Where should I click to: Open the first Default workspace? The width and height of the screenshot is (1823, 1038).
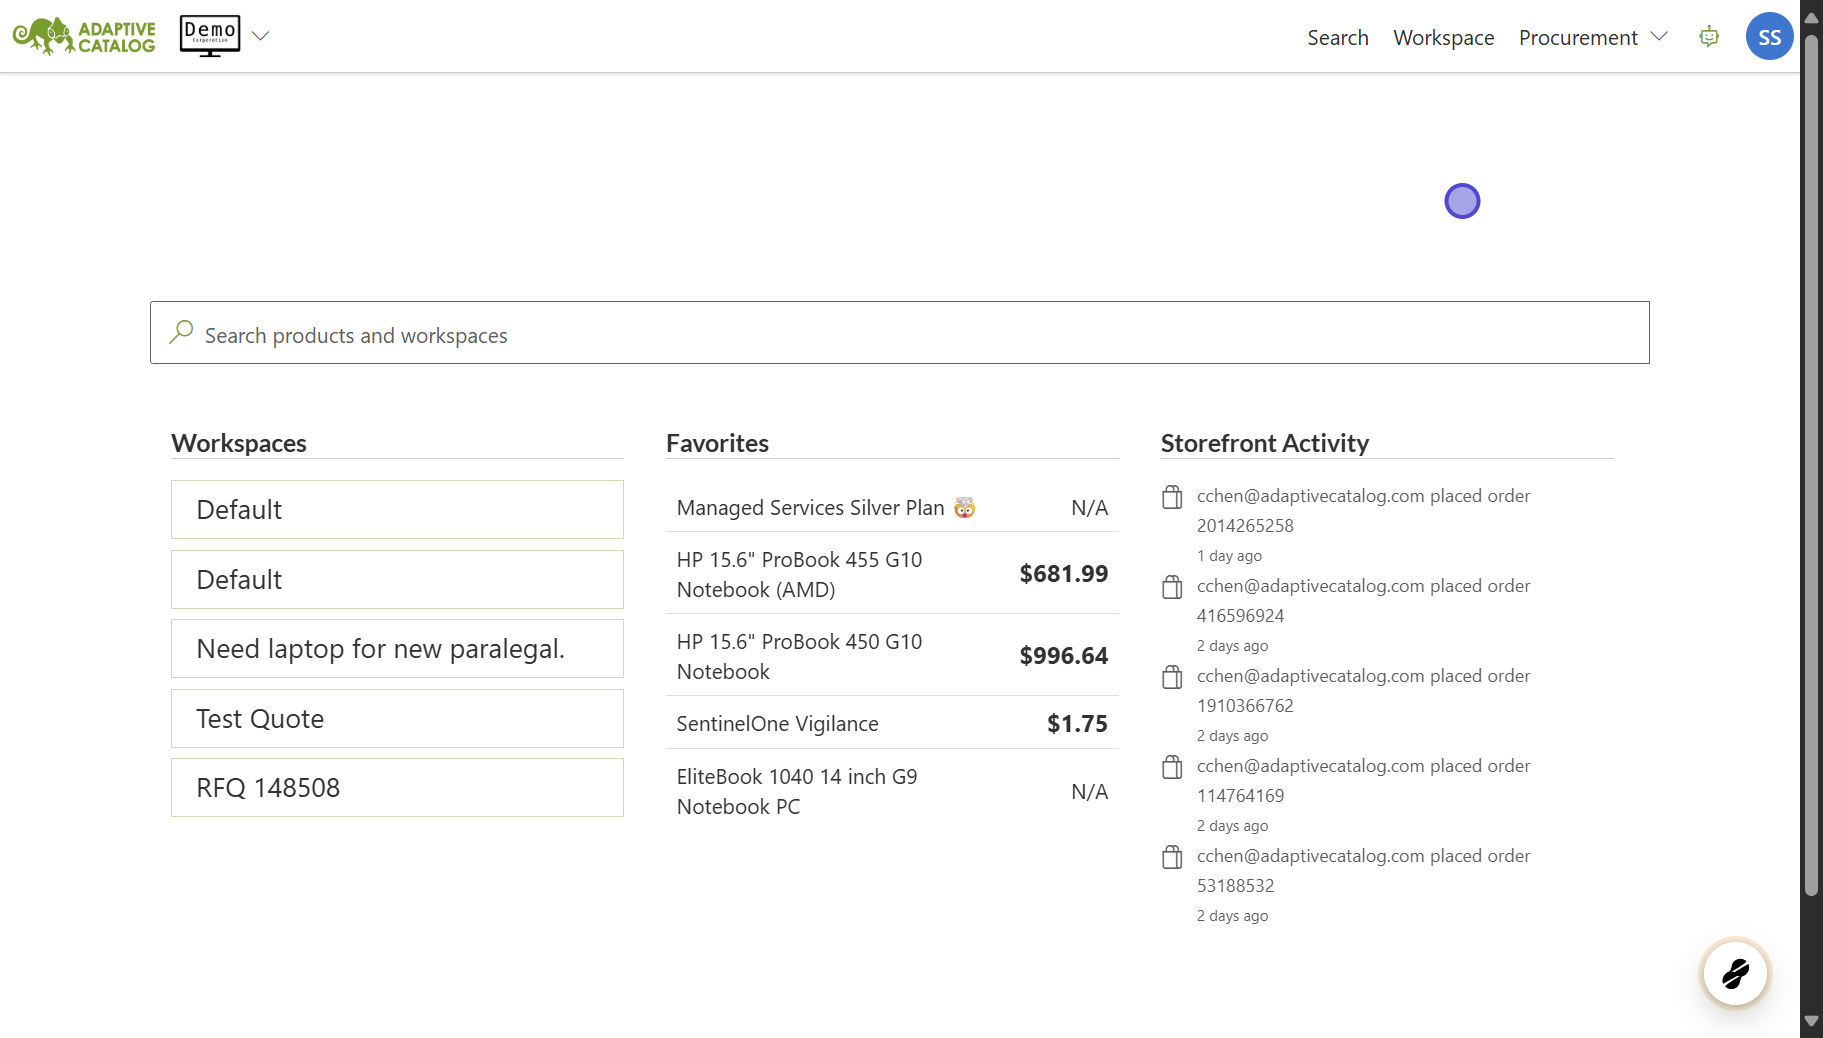397,510
